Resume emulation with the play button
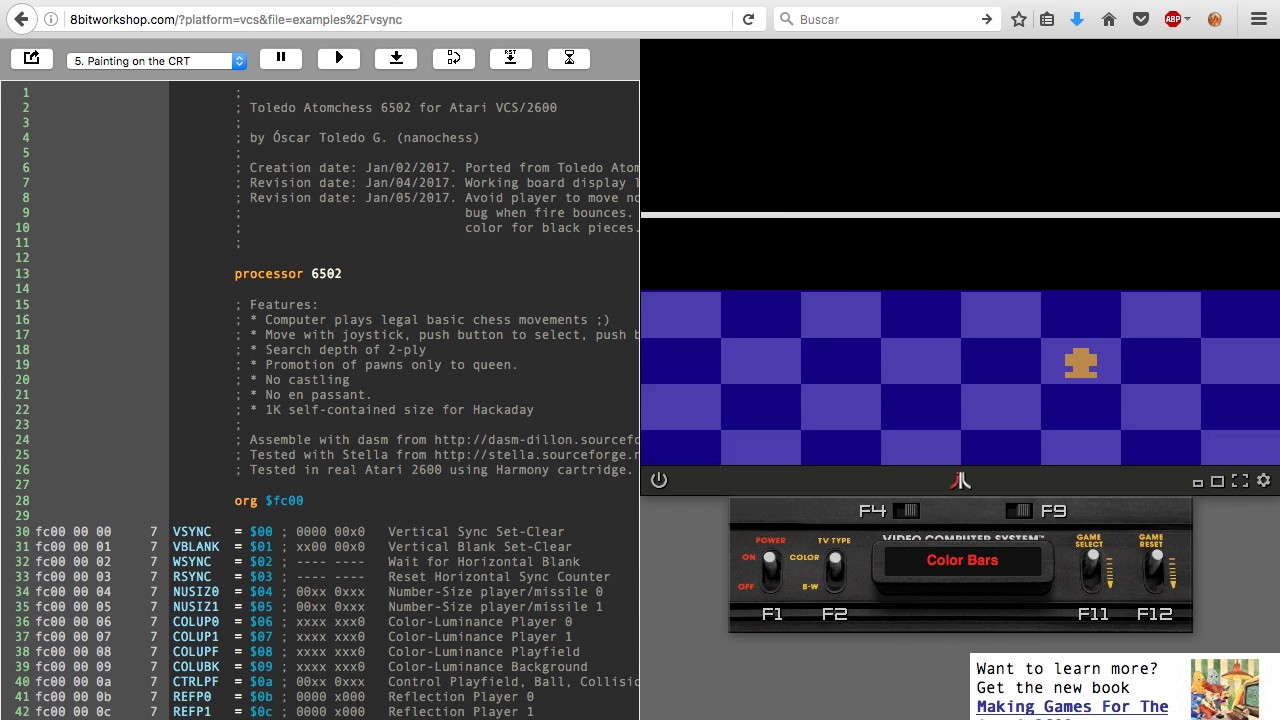Viewport: 1280px width, 720px height. 339,59
